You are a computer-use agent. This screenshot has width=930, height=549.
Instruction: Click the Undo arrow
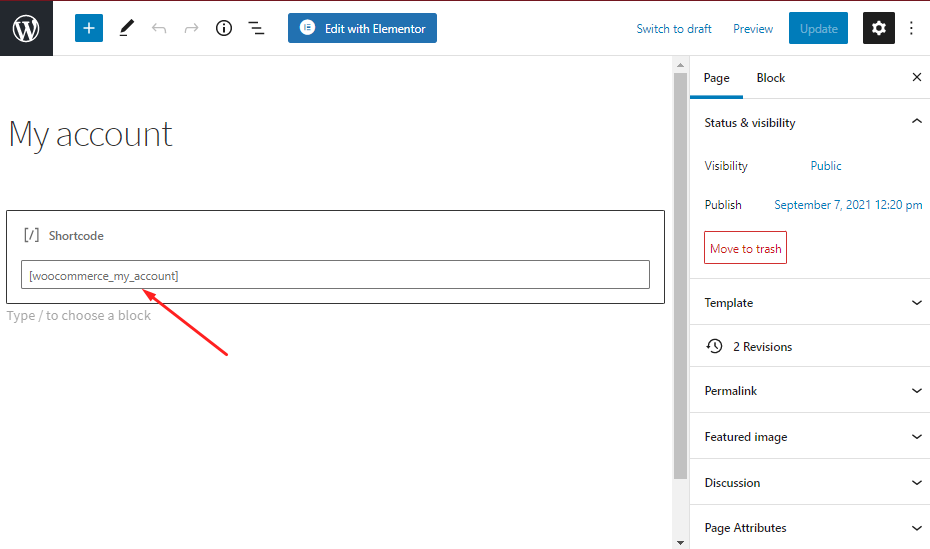159,28
